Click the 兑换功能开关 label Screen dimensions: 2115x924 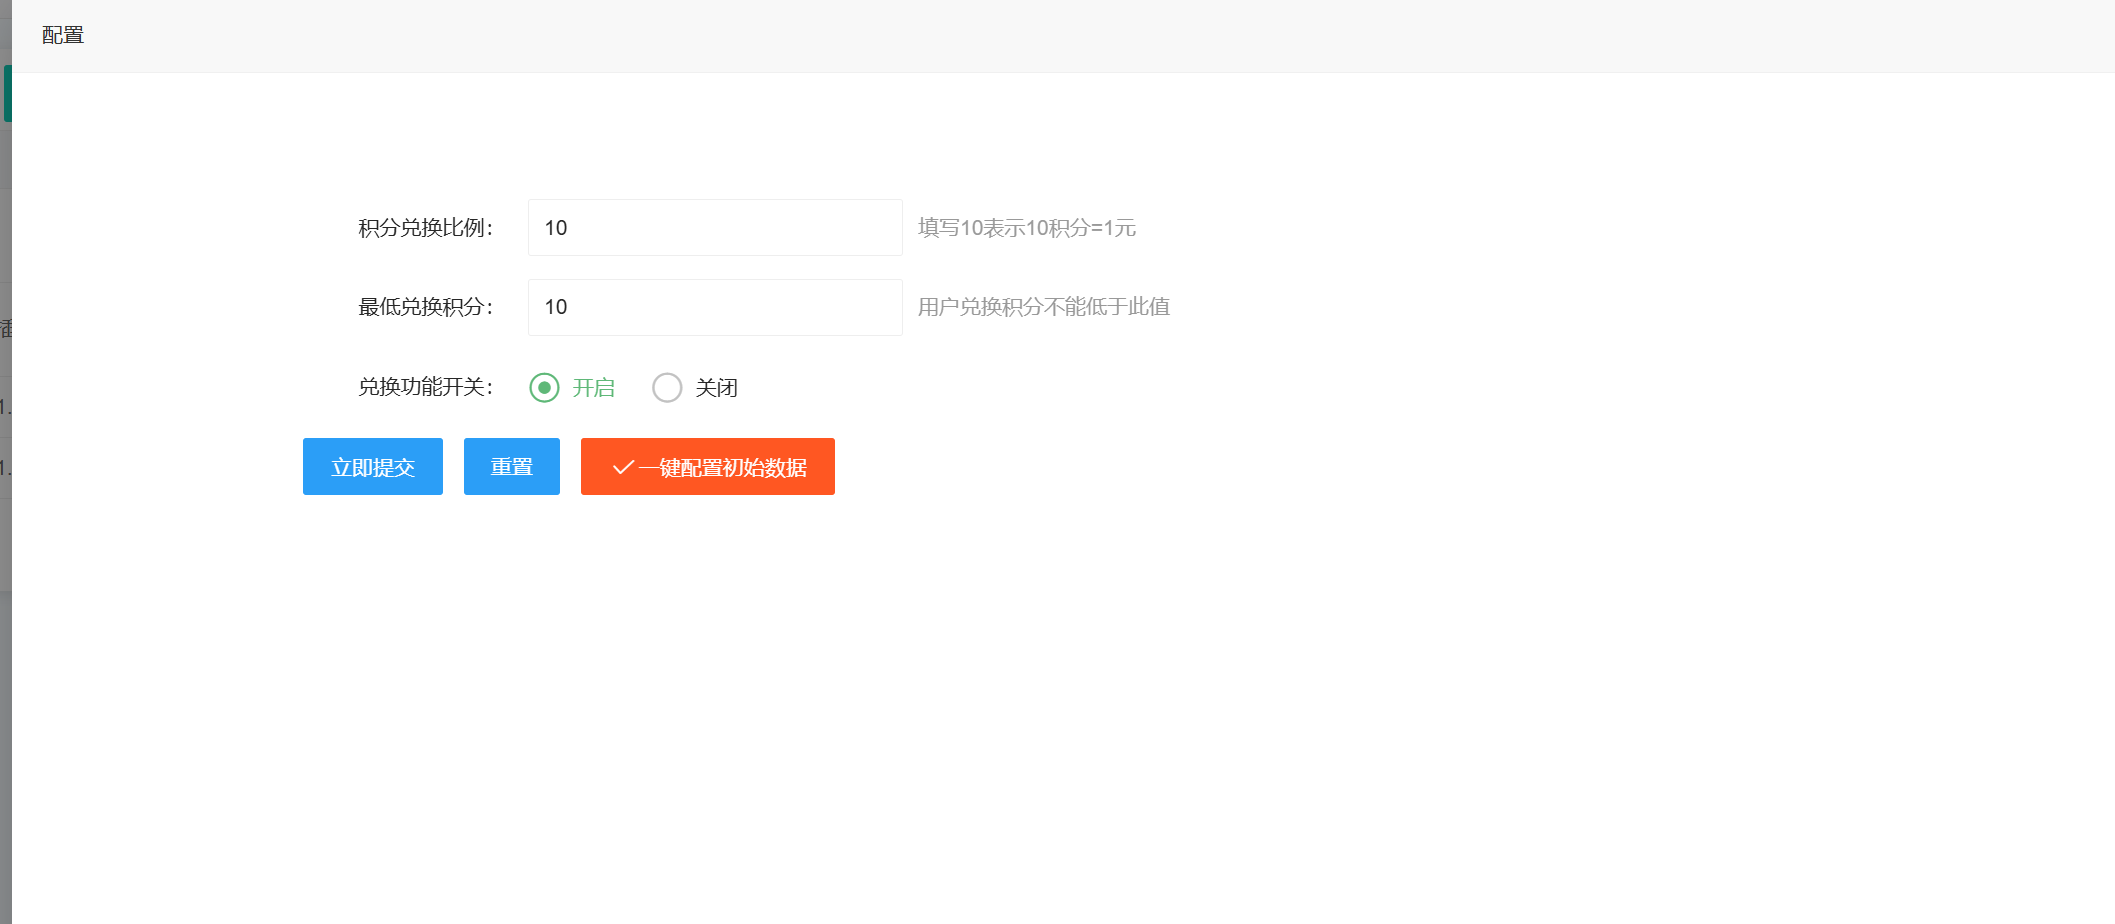[x=425, y=387]
